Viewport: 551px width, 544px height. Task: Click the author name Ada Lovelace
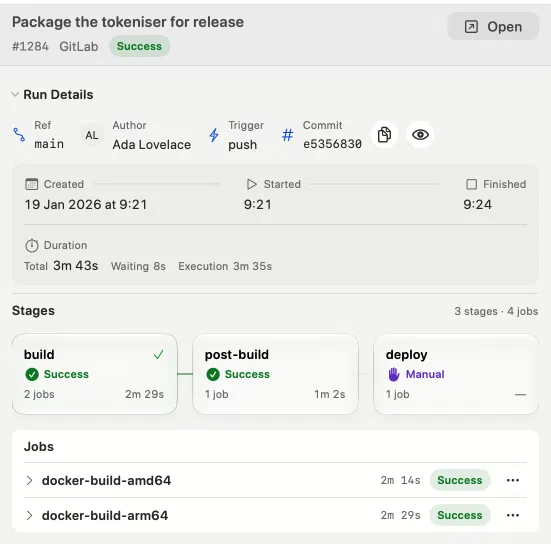151,144
